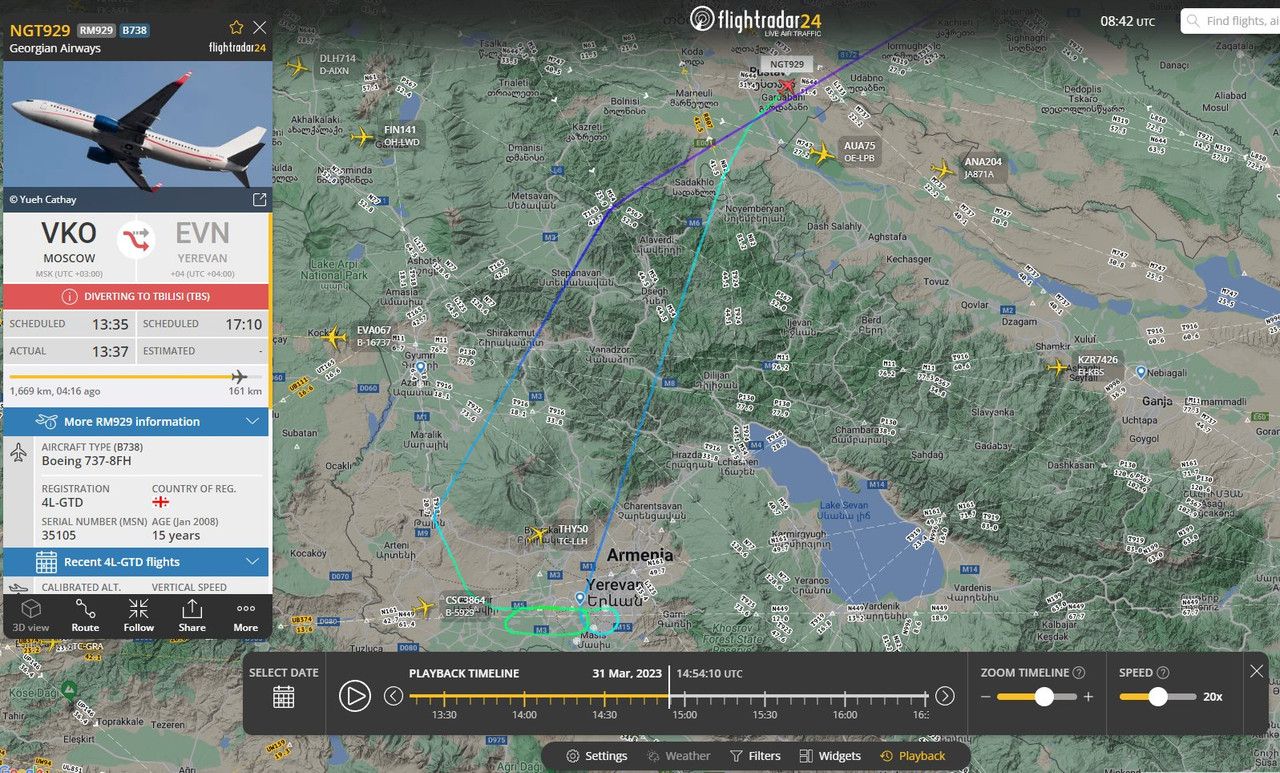Click the aircraft photo thumbnail

[x=136, y=125]
